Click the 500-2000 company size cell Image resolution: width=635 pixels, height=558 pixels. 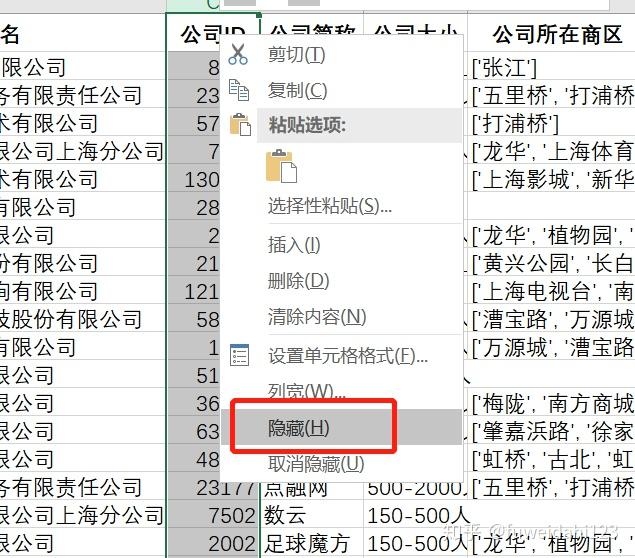pos(416,489)
